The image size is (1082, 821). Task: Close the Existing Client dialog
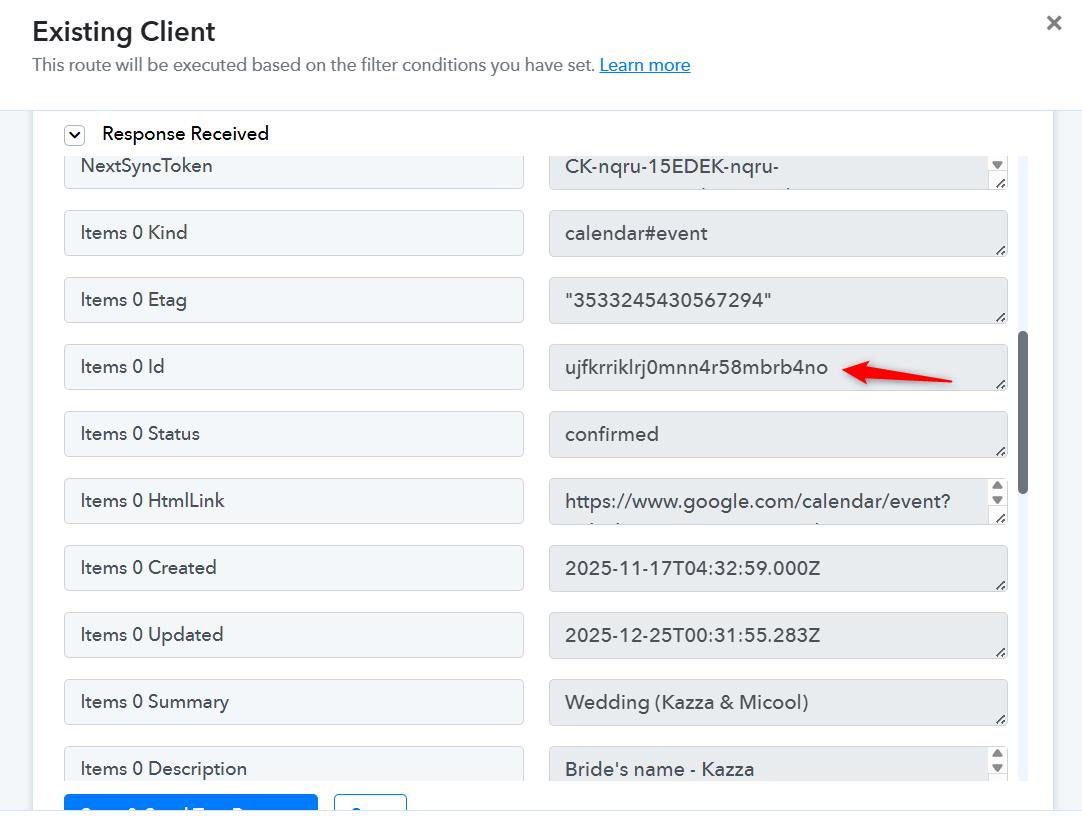tap(1053, 23)
